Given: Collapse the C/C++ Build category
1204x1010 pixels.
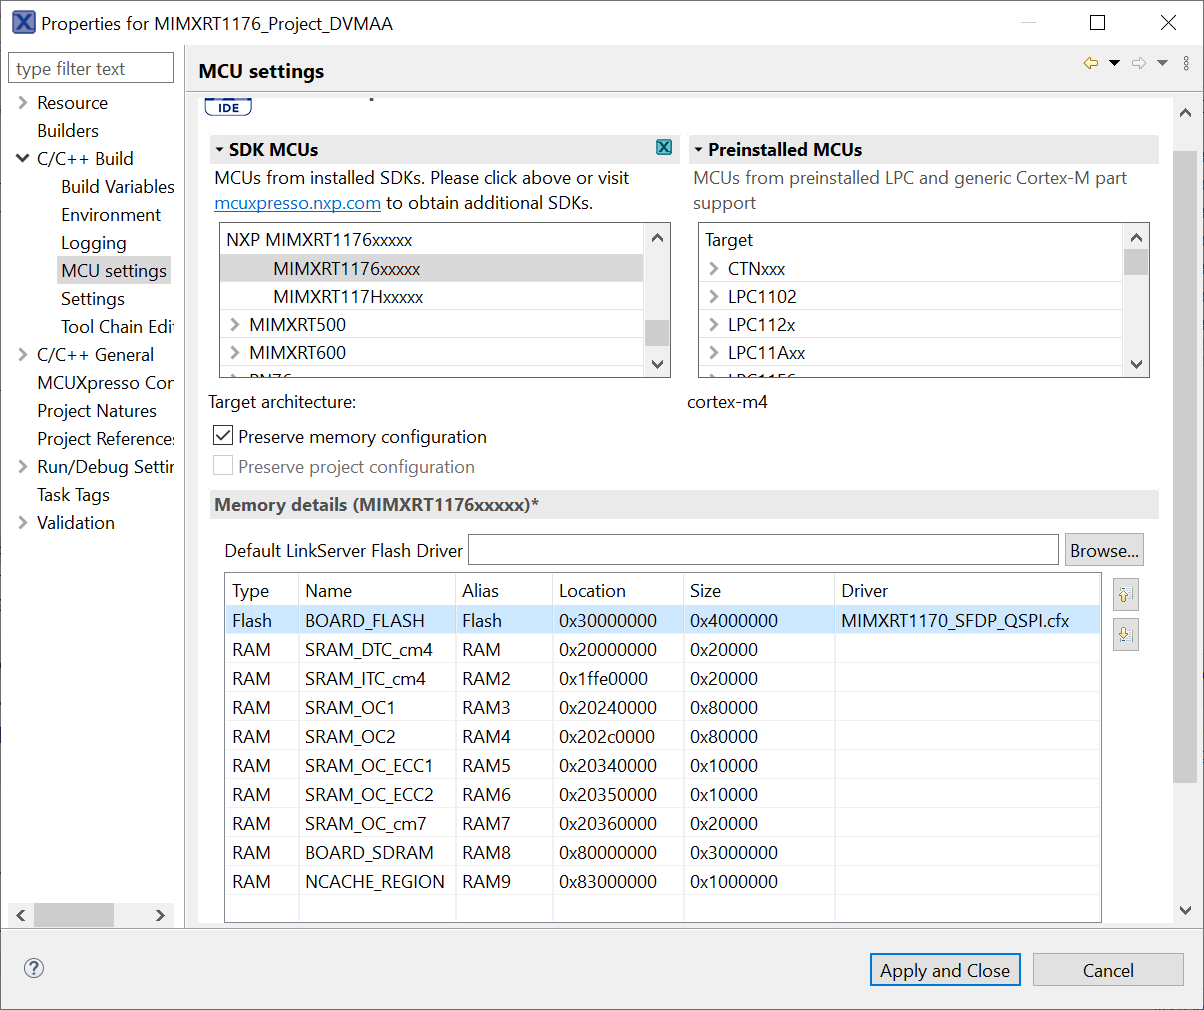Looking at the screenshot, I should coord(22,158).
